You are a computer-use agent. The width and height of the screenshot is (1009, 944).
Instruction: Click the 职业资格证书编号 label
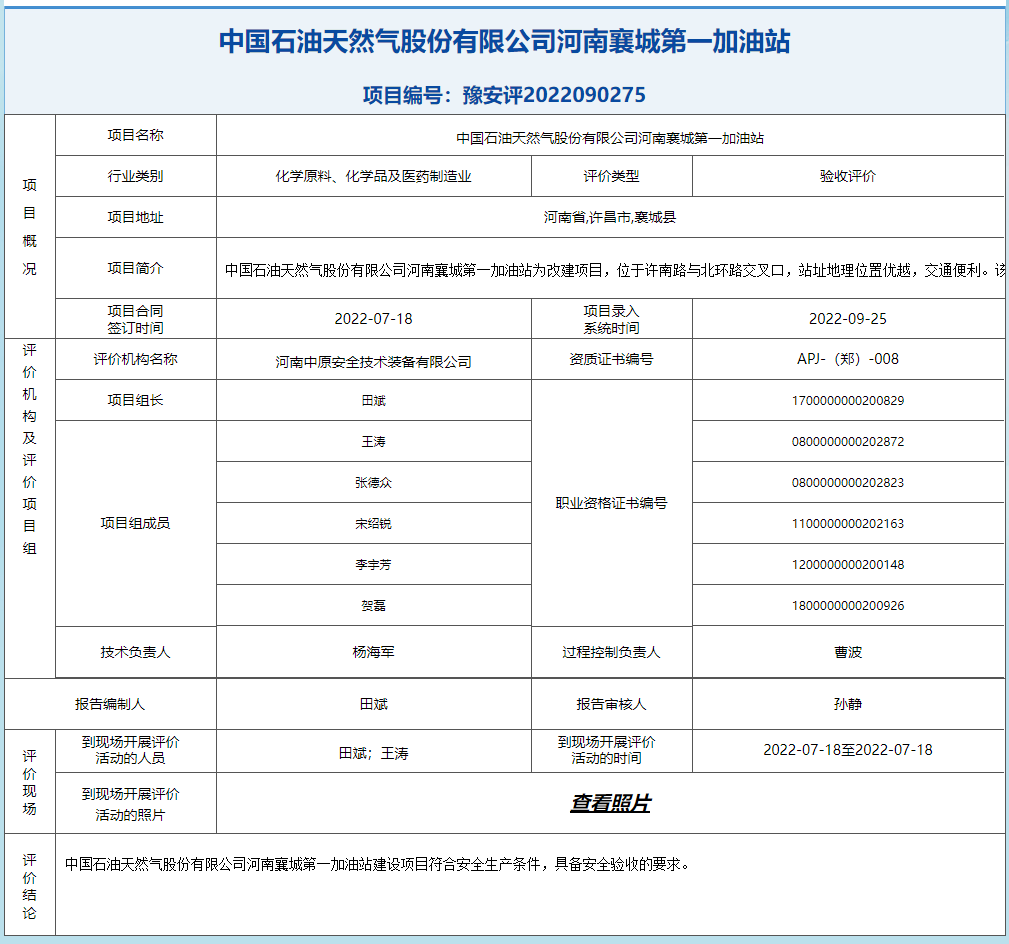611,503
